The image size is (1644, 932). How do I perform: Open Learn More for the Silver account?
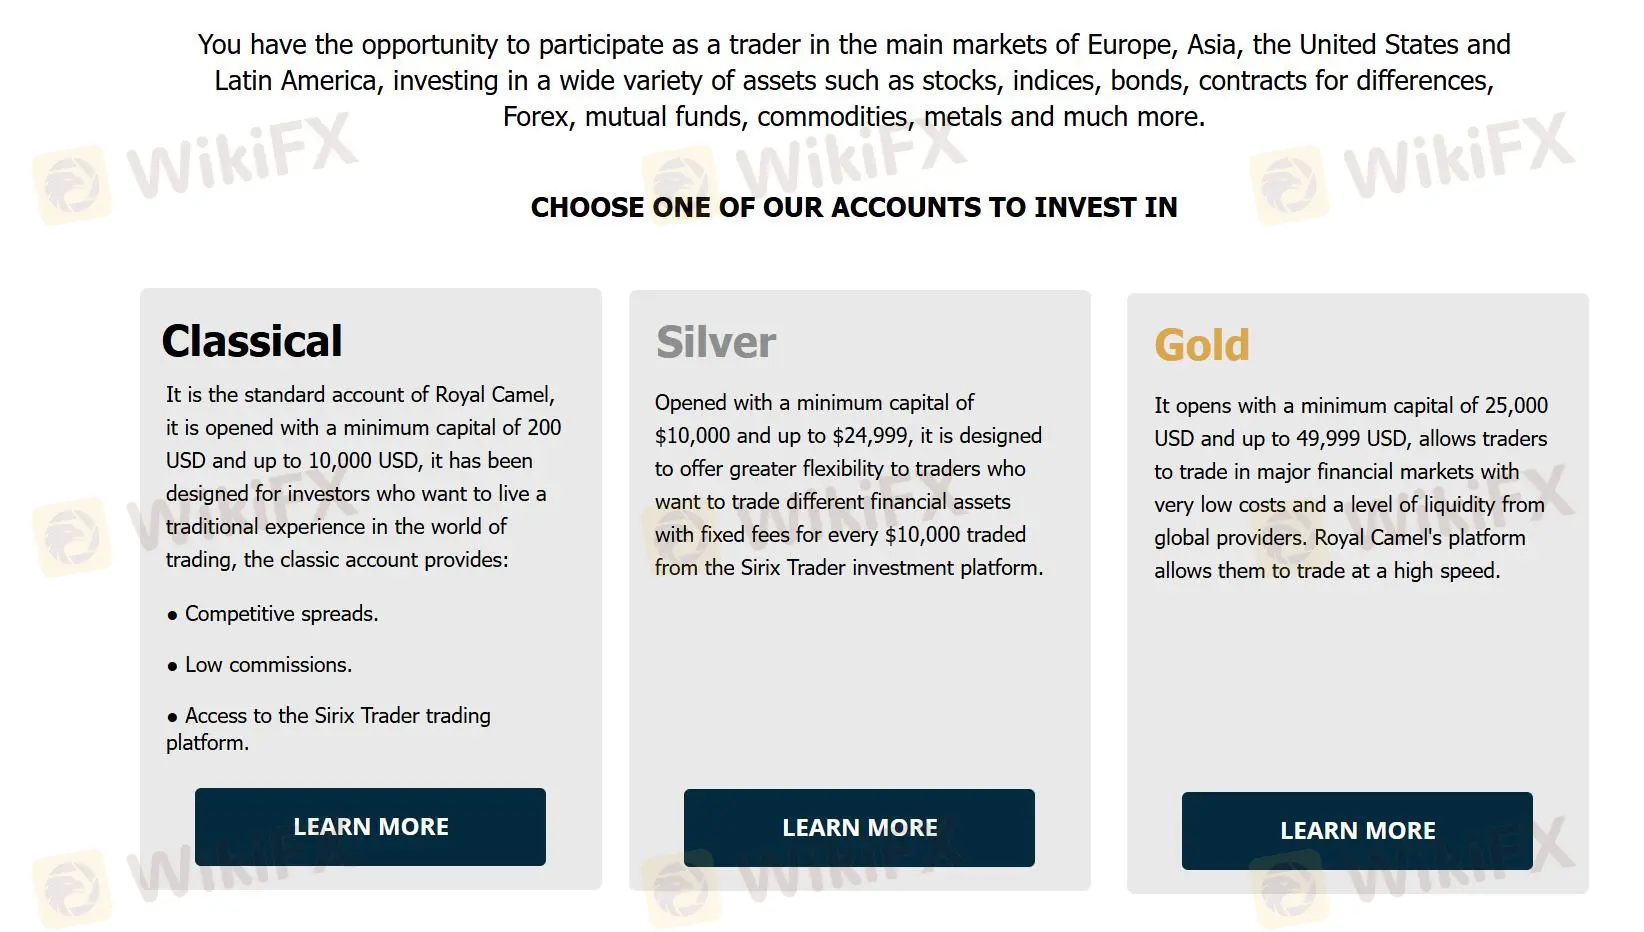tap(859, 828)
